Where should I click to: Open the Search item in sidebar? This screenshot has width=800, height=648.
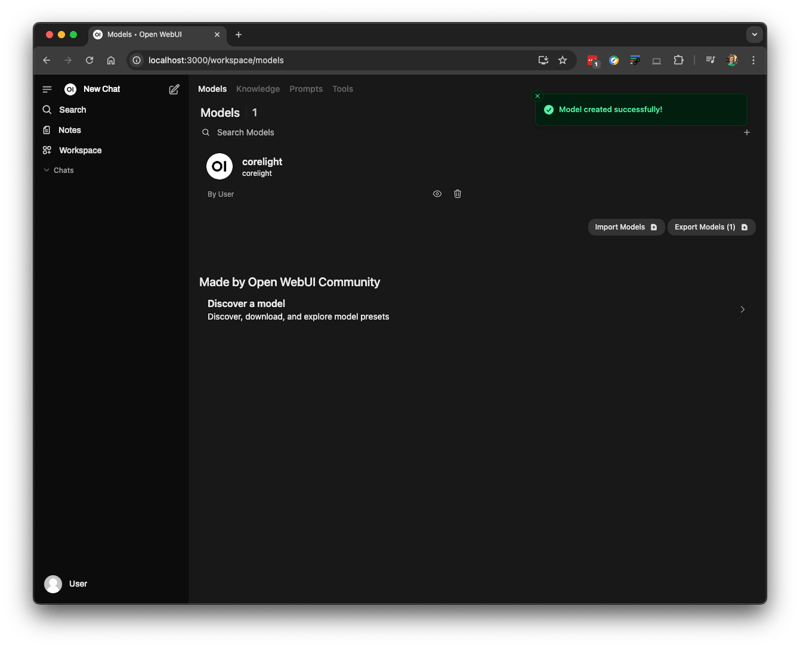click(72, 110)
